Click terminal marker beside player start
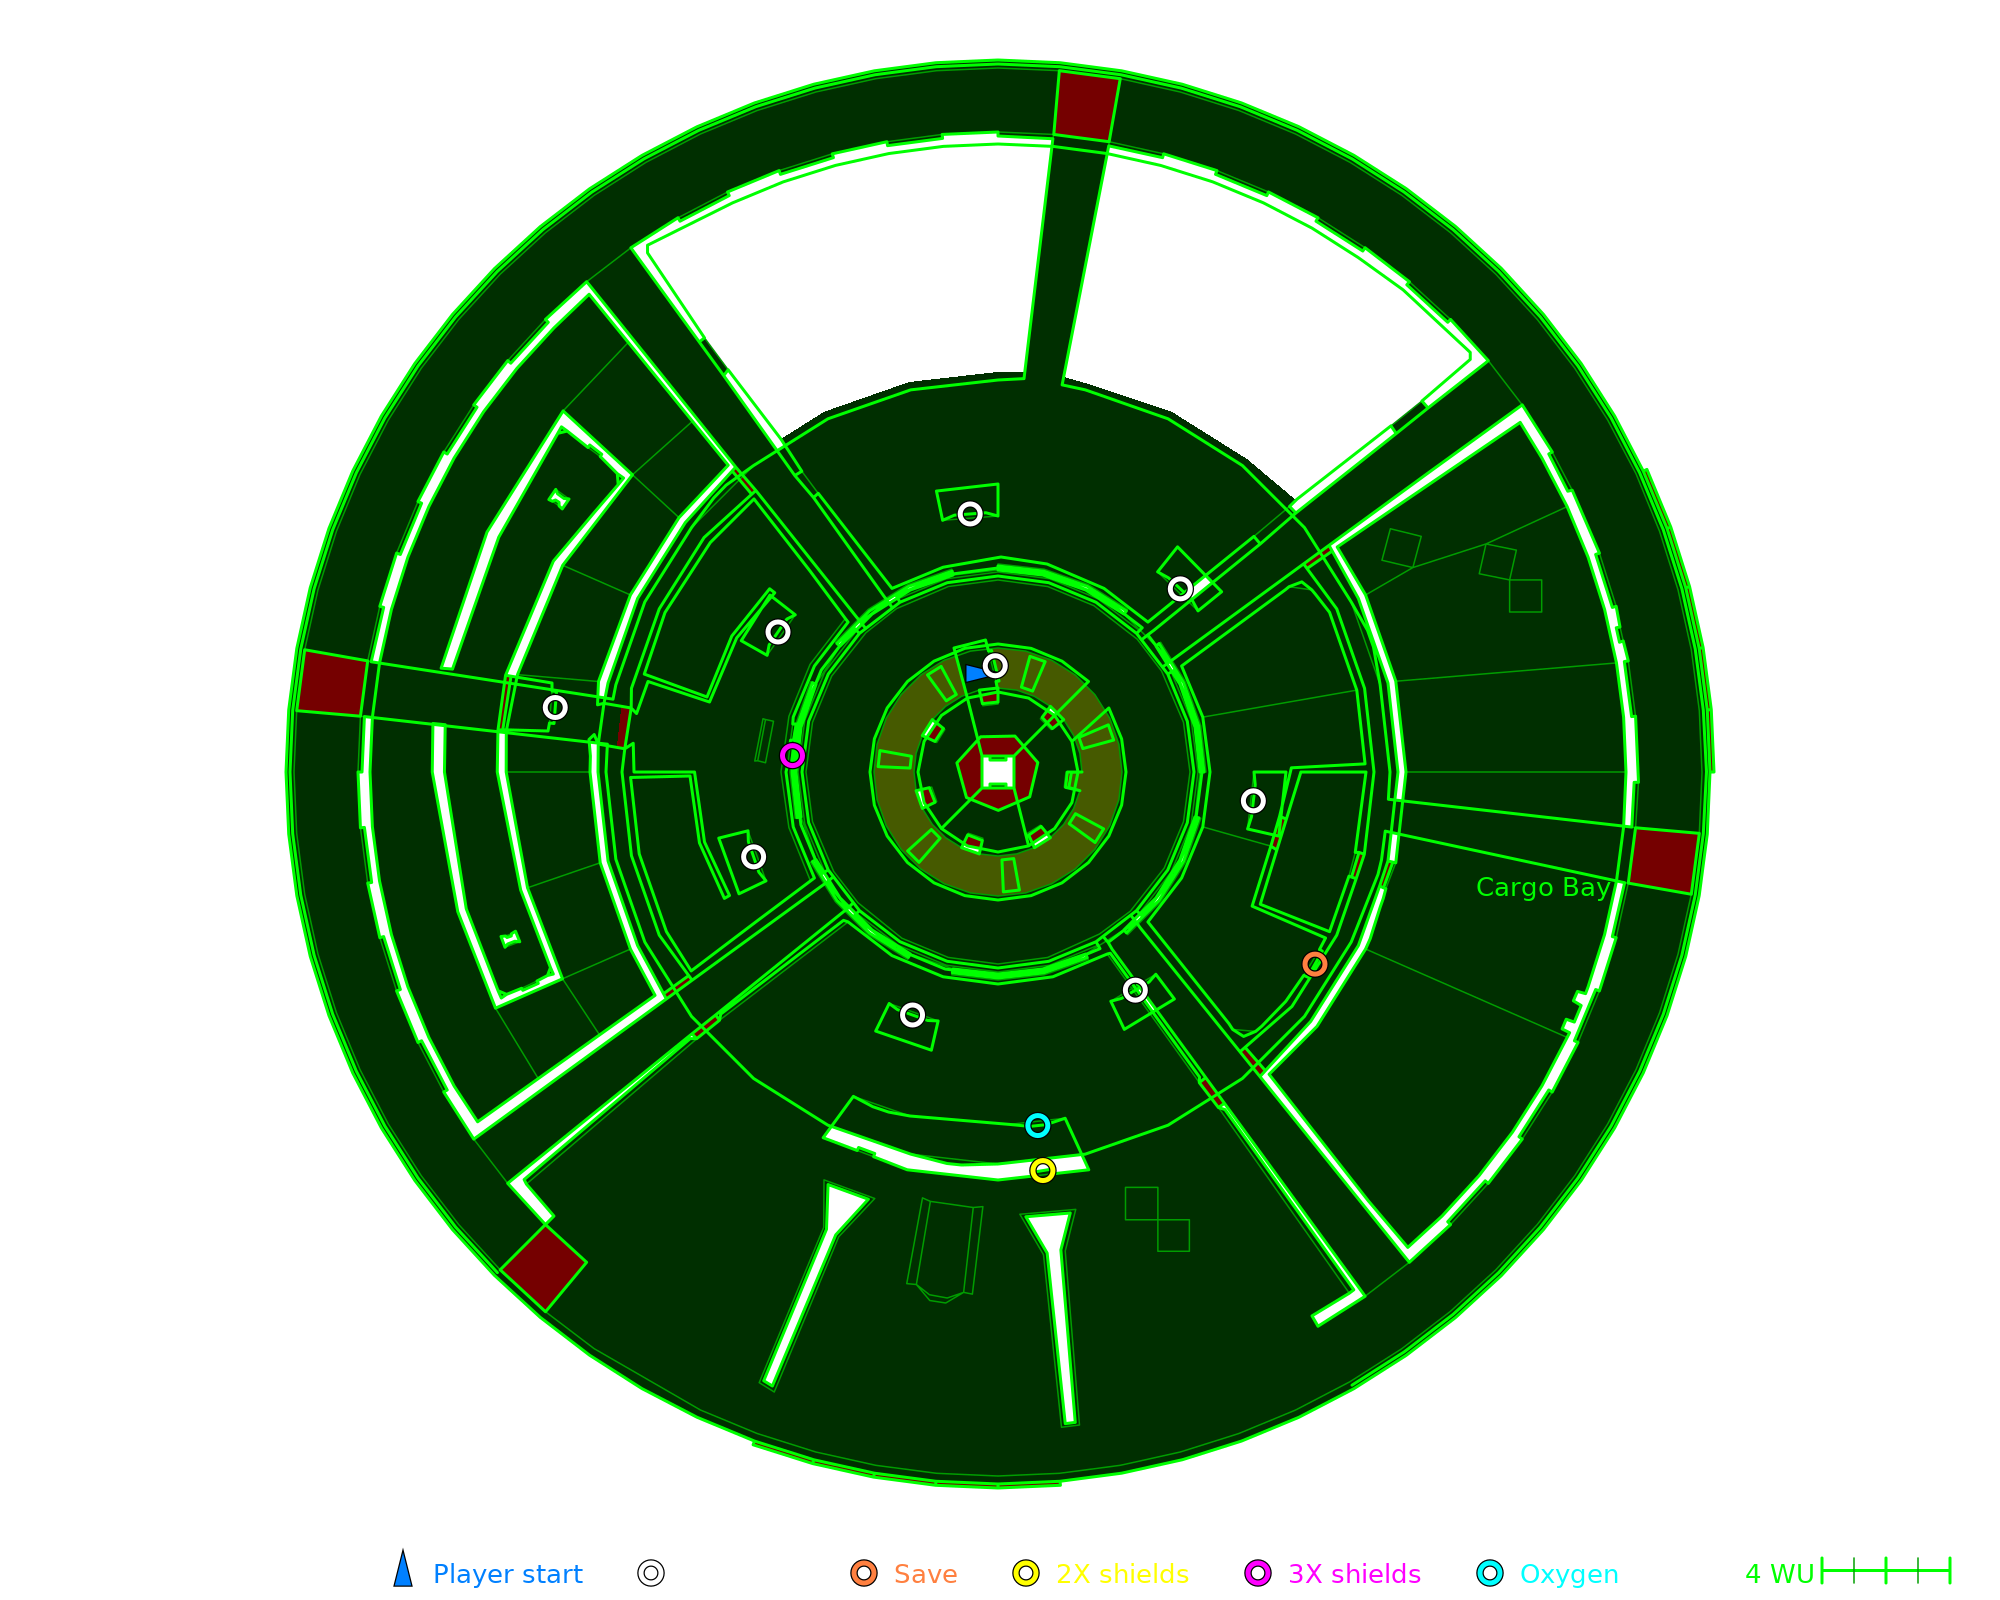This screenshot has width=2000, height=1600. click(995, 665)
